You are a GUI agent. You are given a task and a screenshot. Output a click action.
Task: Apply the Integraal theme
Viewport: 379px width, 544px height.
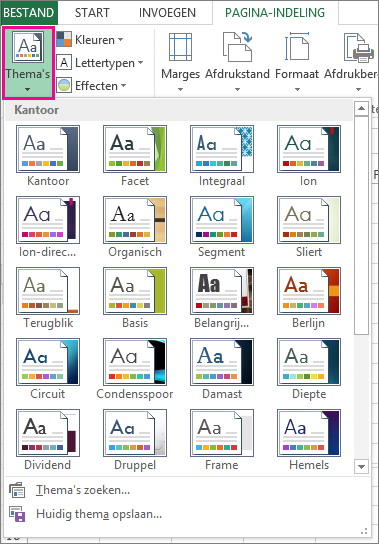[x=222, y=156]
